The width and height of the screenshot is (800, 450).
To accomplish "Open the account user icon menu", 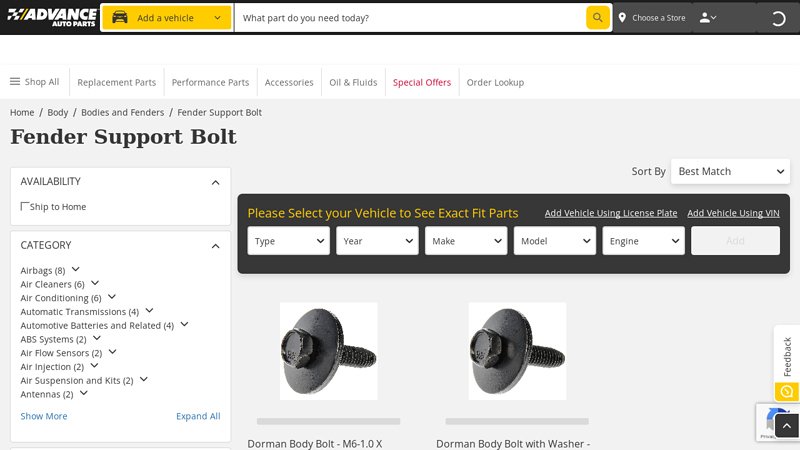I will [x=708, y=18].
